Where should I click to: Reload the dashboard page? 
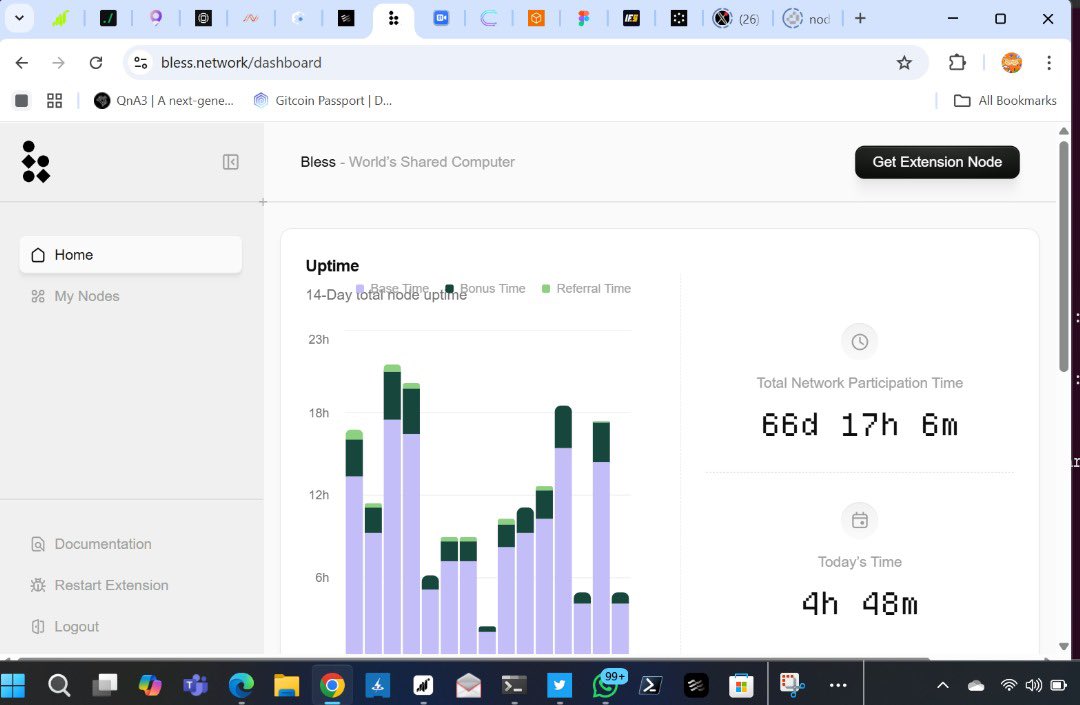[96, 63]
